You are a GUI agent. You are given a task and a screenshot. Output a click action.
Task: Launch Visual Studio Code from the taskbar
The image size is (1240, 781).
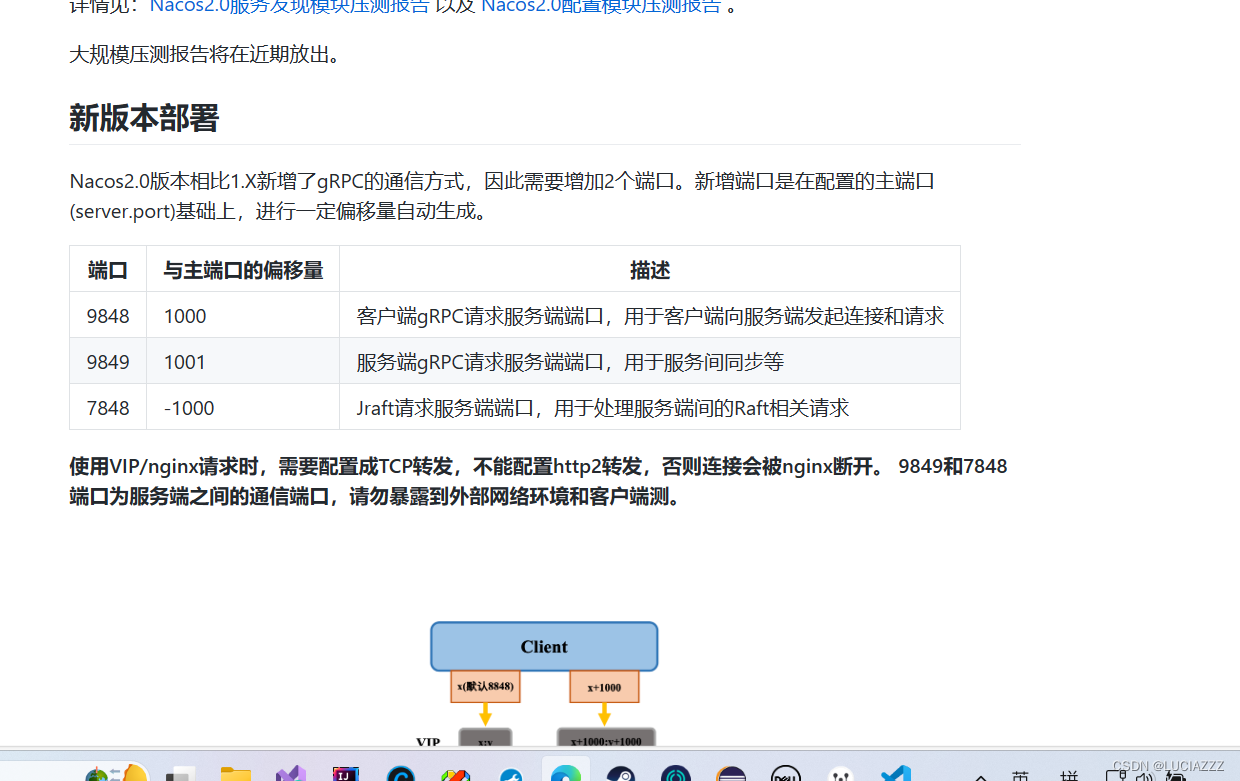pyautogui.click(x=896, y=774)
